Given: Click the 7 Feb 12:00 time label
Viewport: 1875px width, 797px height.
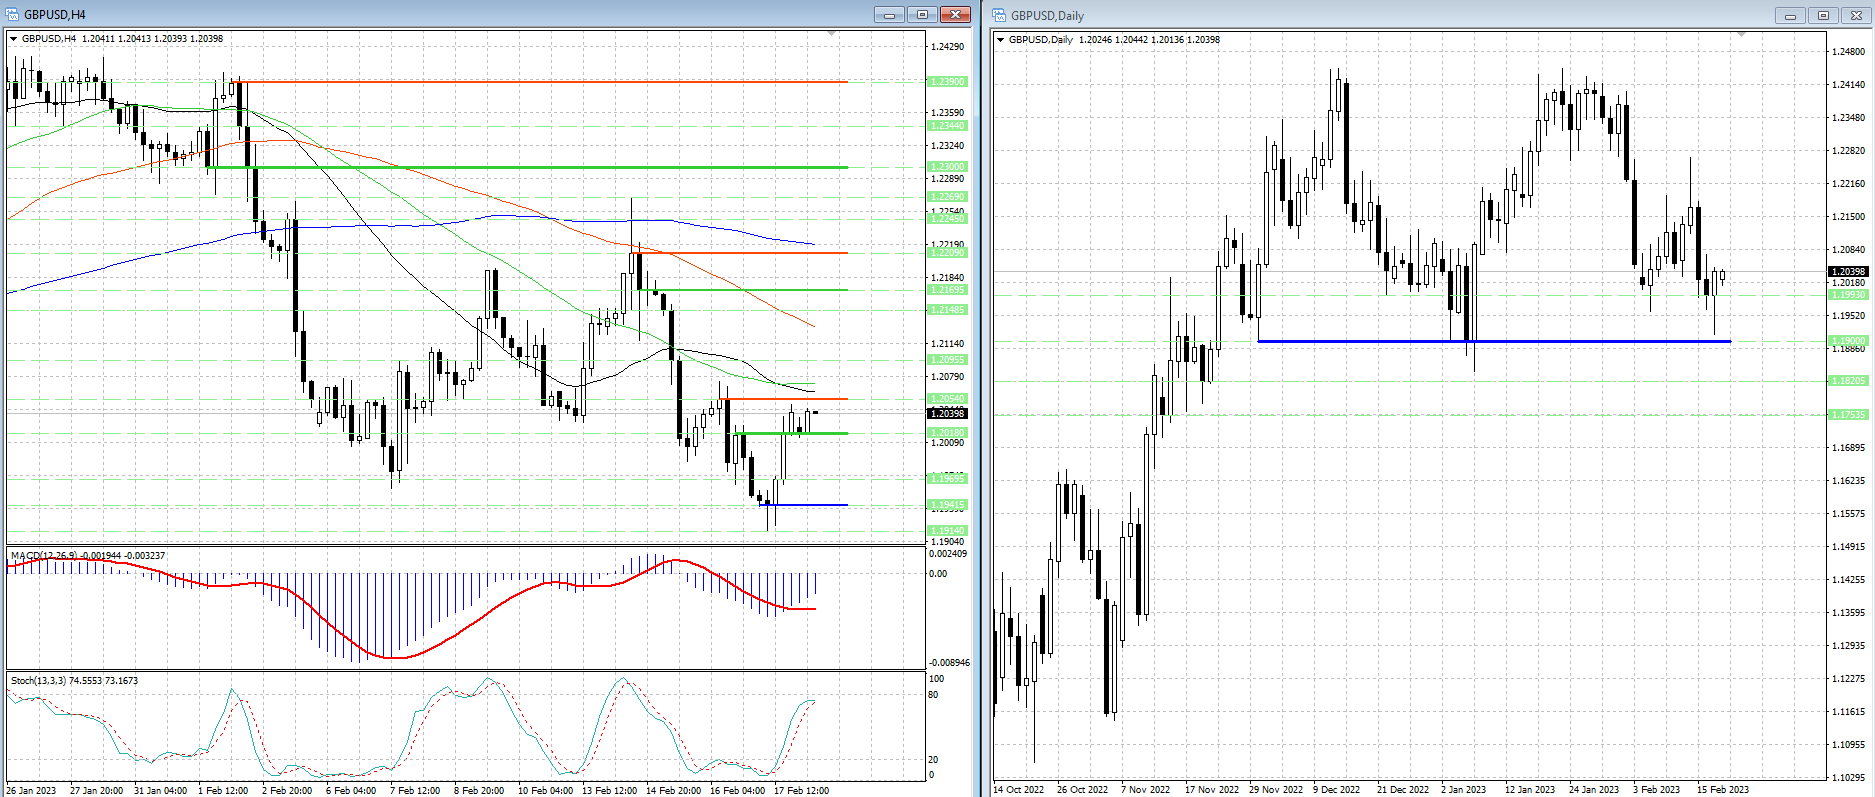Looking at the screenshot, I should [415, 791].
